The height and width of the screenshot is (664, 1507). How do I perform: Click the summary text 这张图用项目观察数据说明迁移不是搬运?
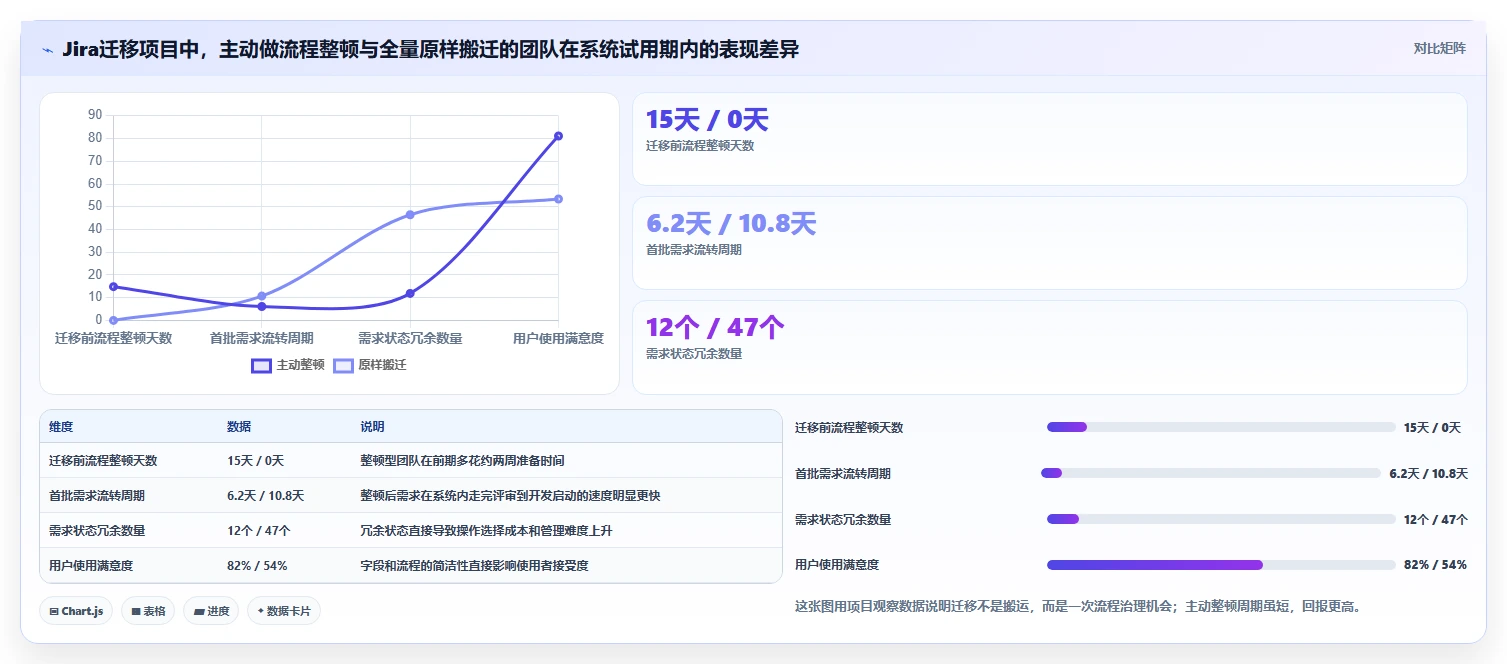[x=913, y=606]
